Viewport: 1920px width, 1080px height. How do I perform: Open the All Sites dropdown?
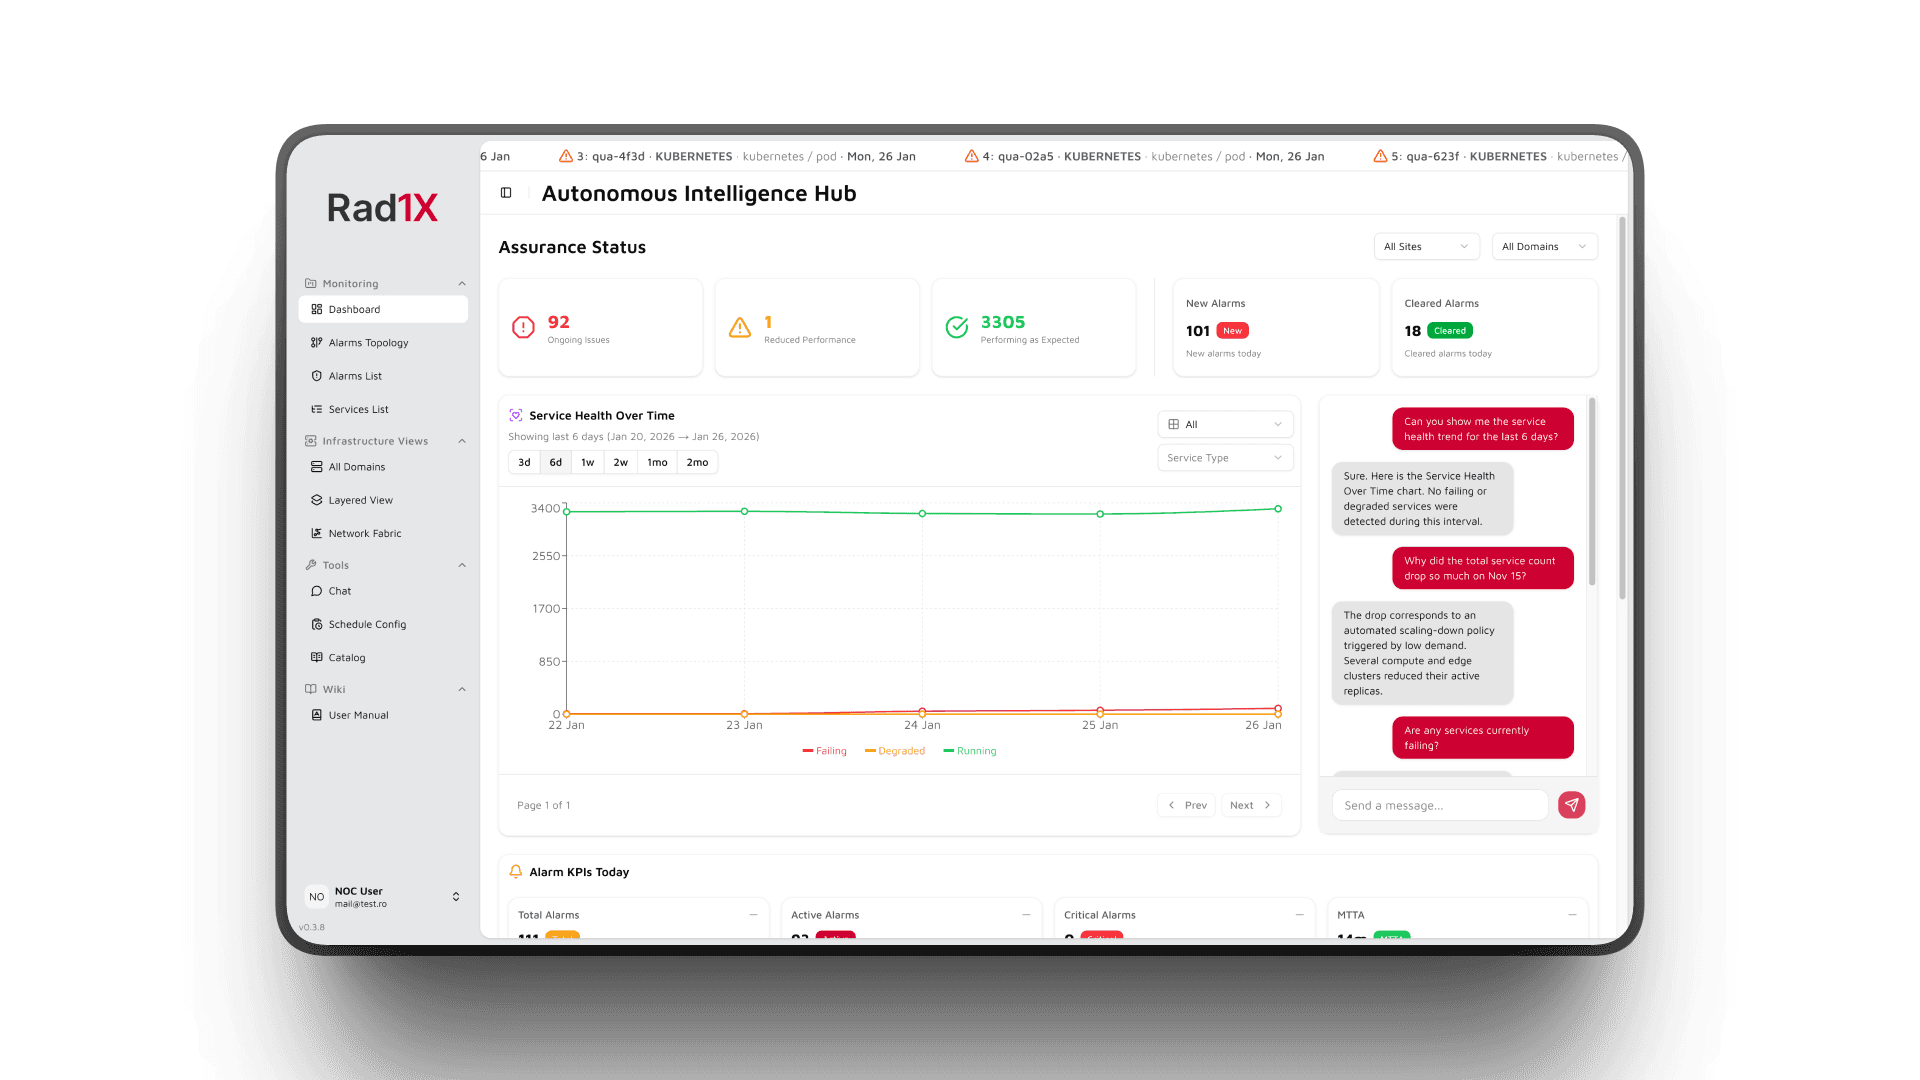[1426, 246]
